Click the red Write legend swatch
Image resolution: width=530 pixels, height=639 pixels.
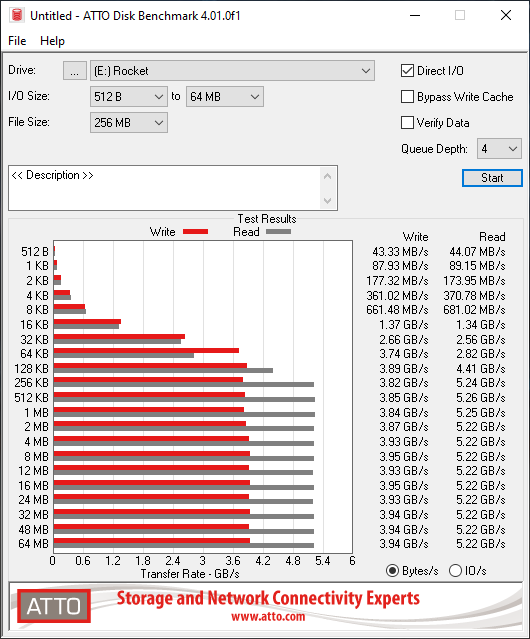[196, 231]
